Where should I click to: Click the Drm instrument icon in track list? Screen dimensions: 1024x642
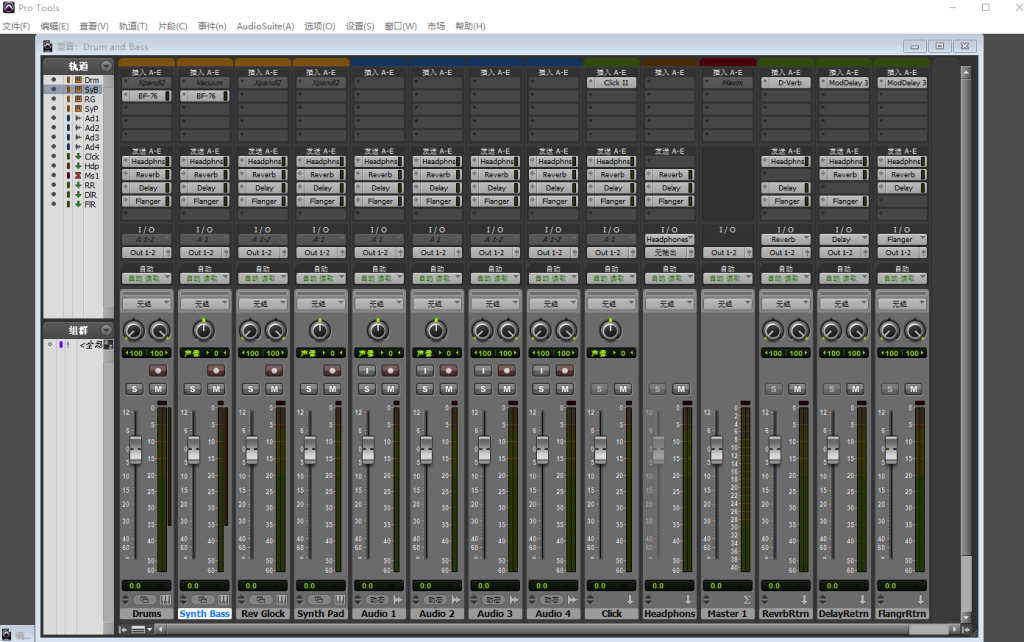pos(78,80)
